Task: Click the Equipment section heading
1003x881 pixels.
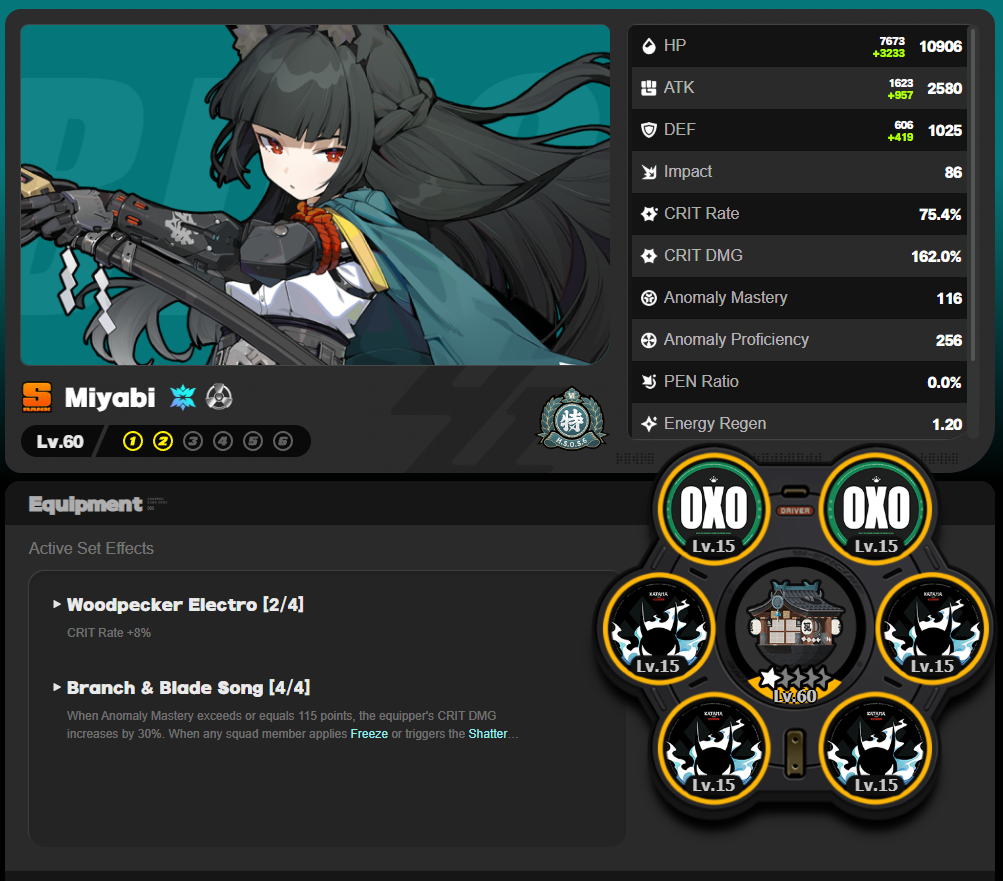Action: coord(86,504)
